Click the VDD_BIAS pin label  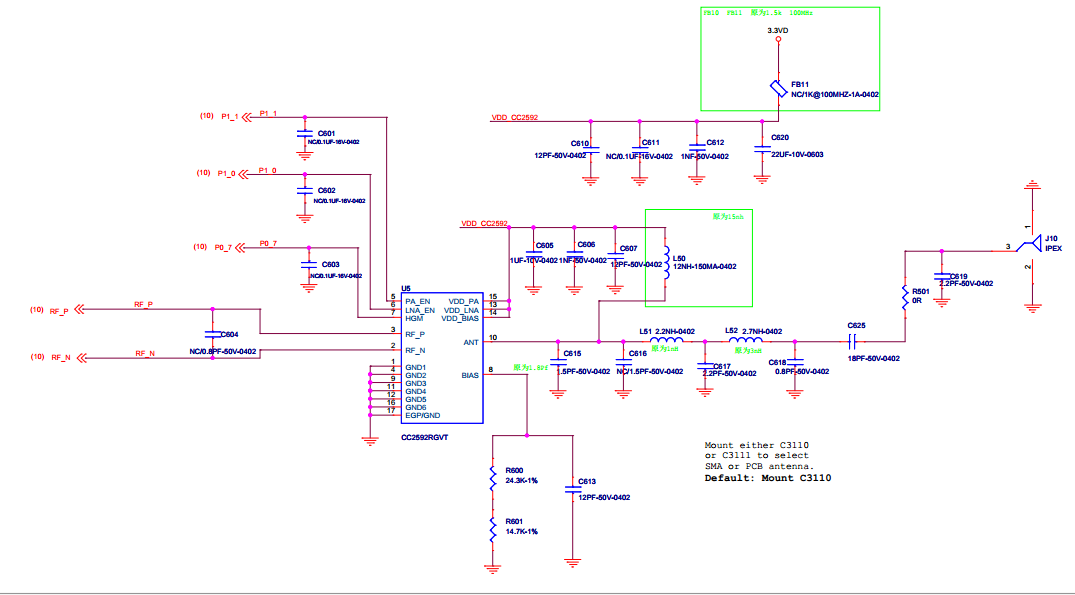[460, 319]
